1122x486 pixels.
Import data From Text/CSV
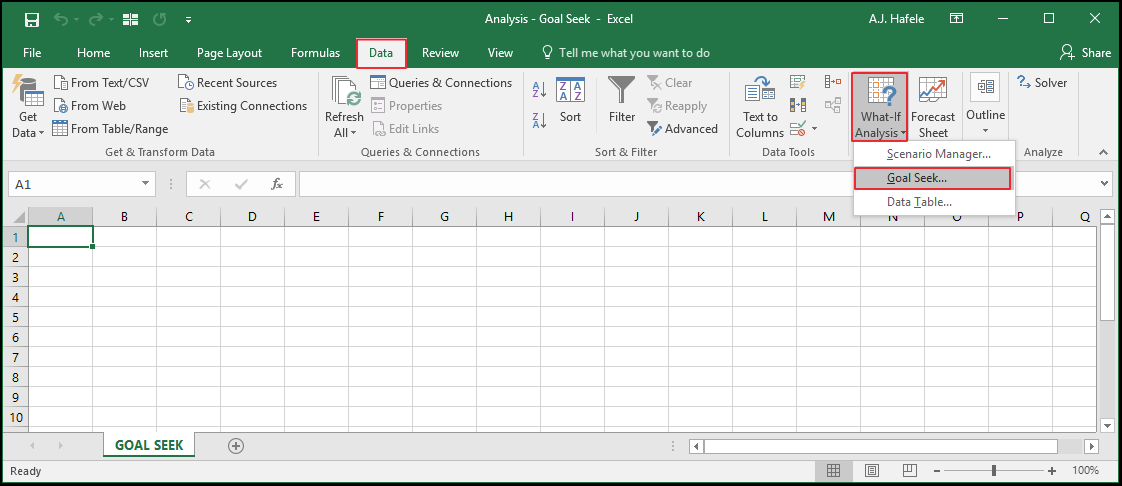coord(102,83)
